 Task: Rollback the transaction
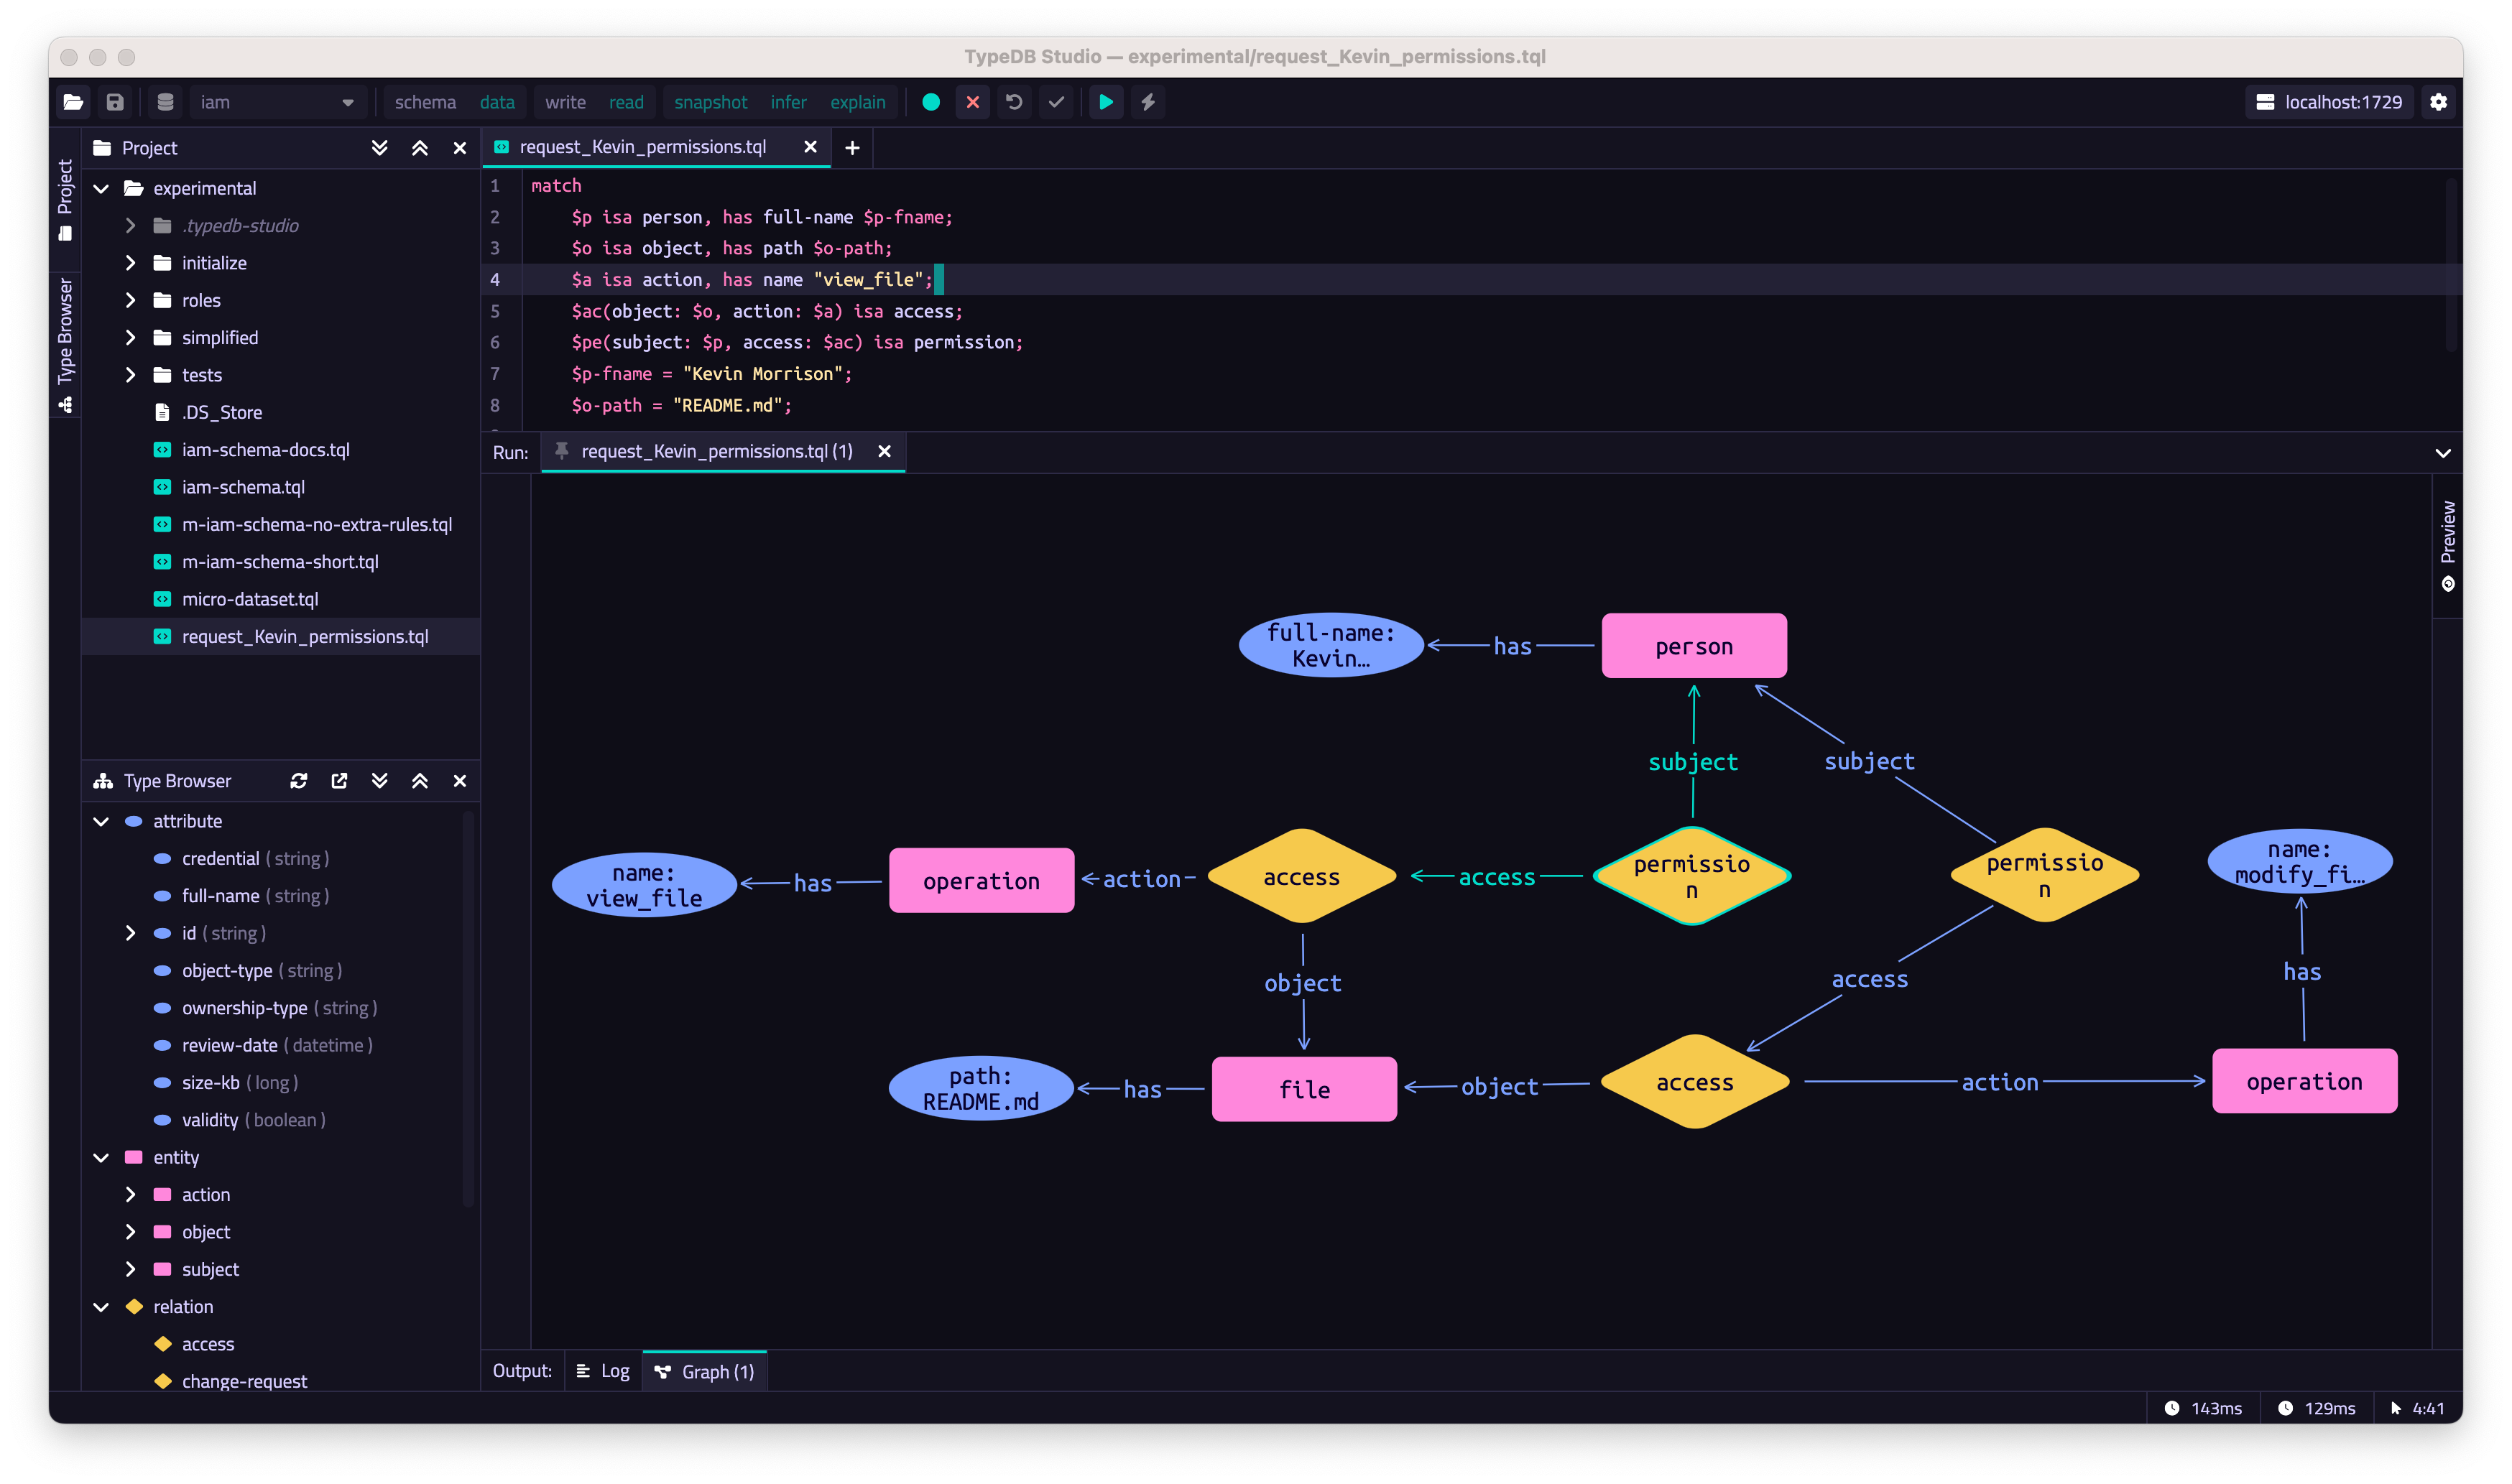(1014, 102)
